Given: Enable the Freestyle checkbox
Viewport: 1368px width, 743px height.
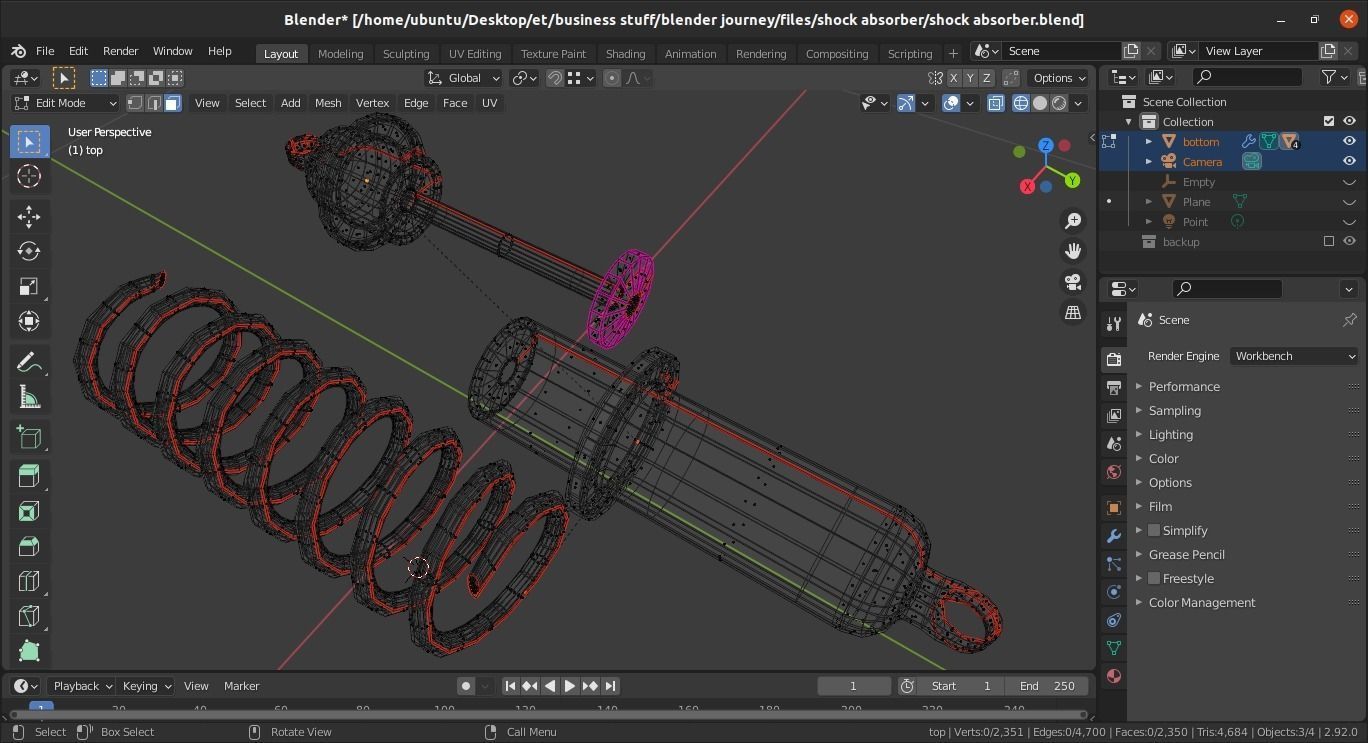Looking at the screenshot, I should point(1154,578).
